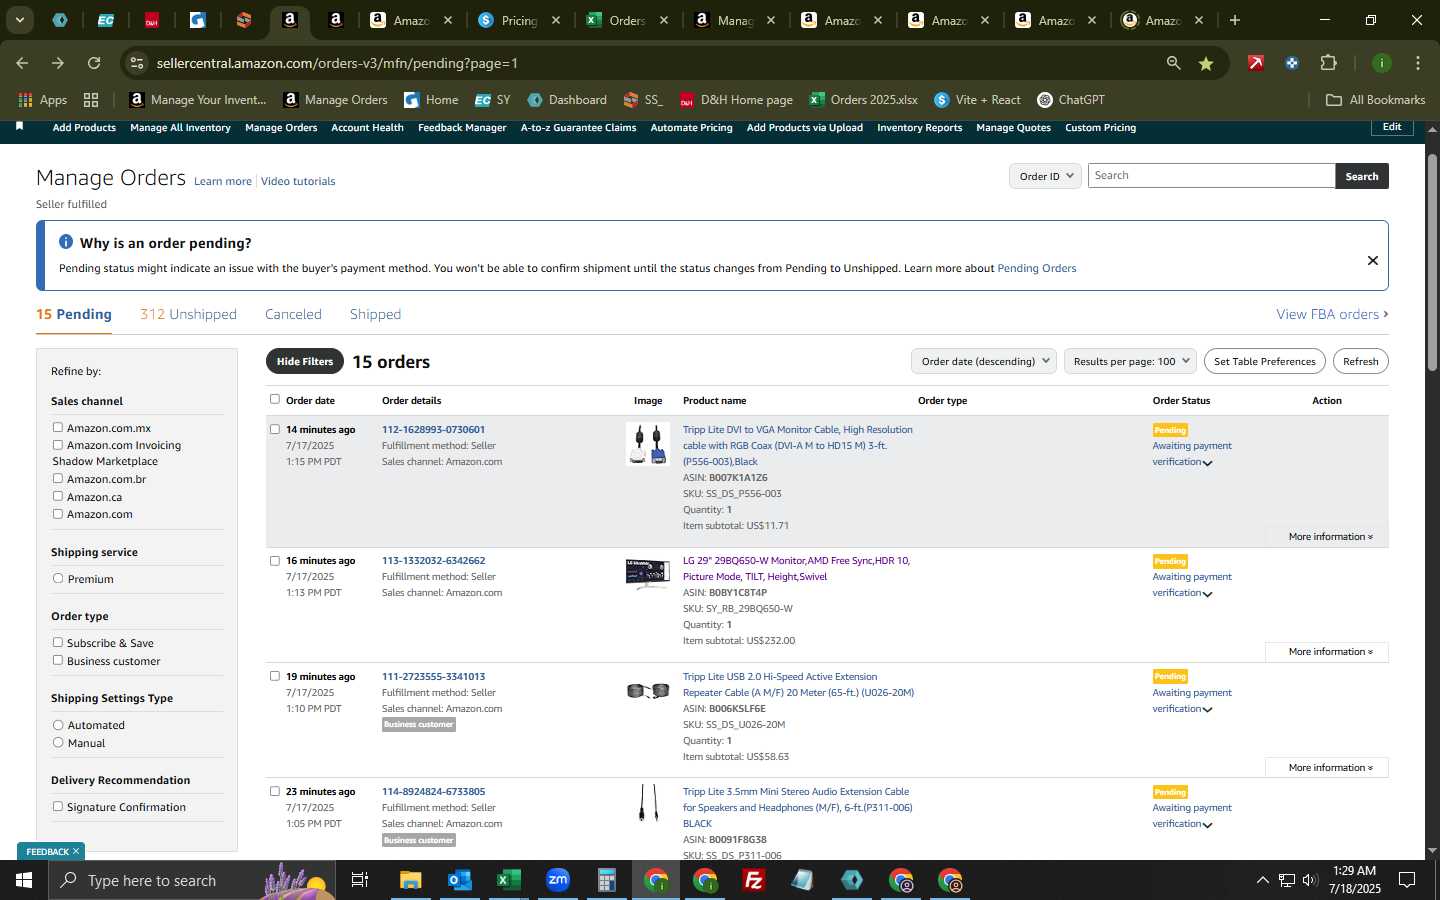Select order 112-1628993-0730601 checkbox
This screenshot has height=900, width=1440.
[x=275, y=429]
